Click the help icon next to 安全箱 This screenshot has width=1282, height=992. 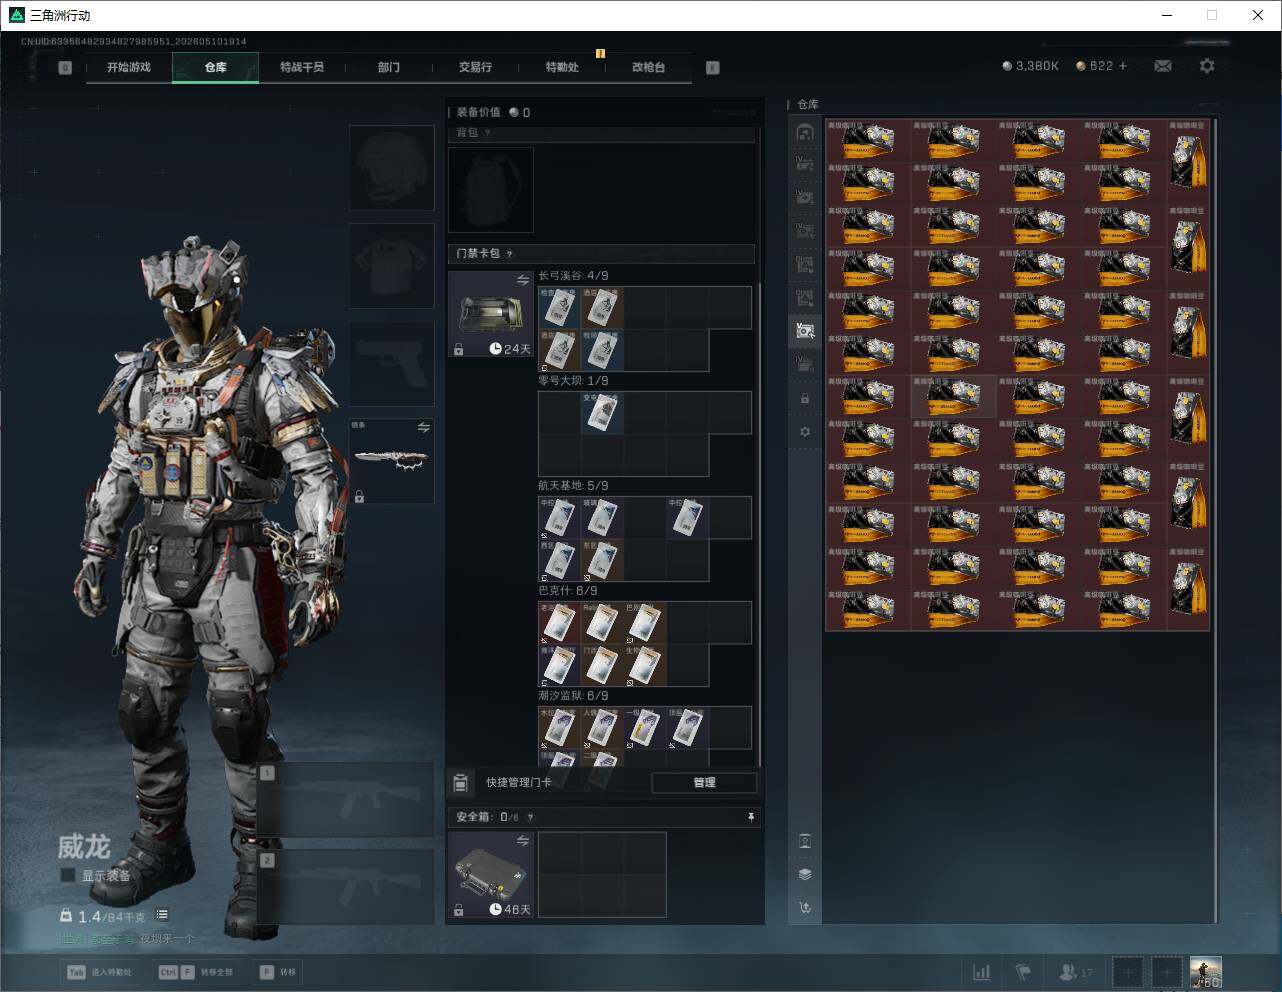(530, 817)
